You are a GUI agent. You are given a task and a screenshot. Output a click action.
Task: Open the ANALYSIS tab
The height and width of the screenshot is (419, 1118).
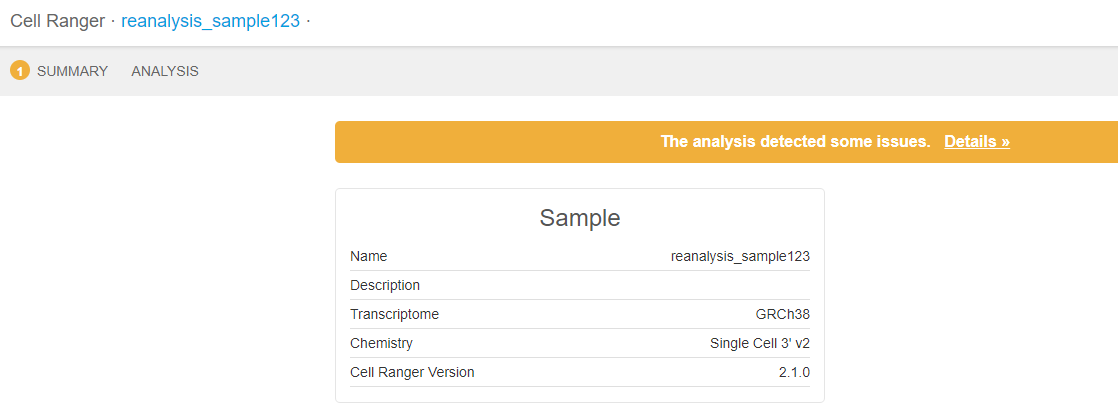tap(165, 71)
